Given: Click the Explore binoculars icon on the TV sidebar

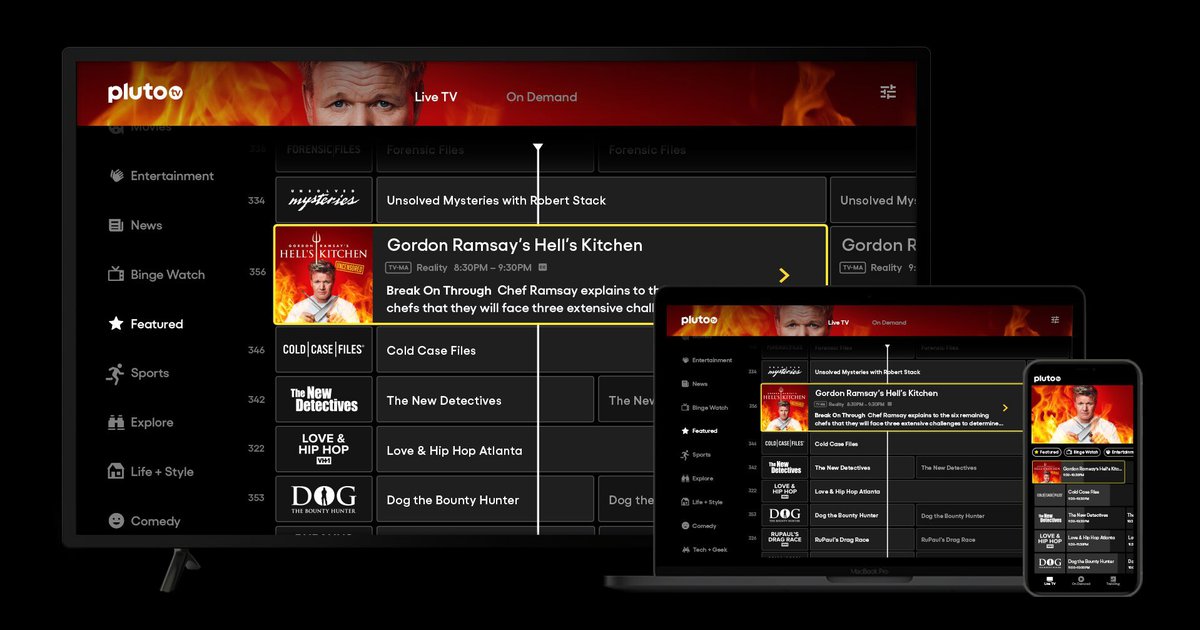Looking at the screenshot, I should [x=116, y=422].
